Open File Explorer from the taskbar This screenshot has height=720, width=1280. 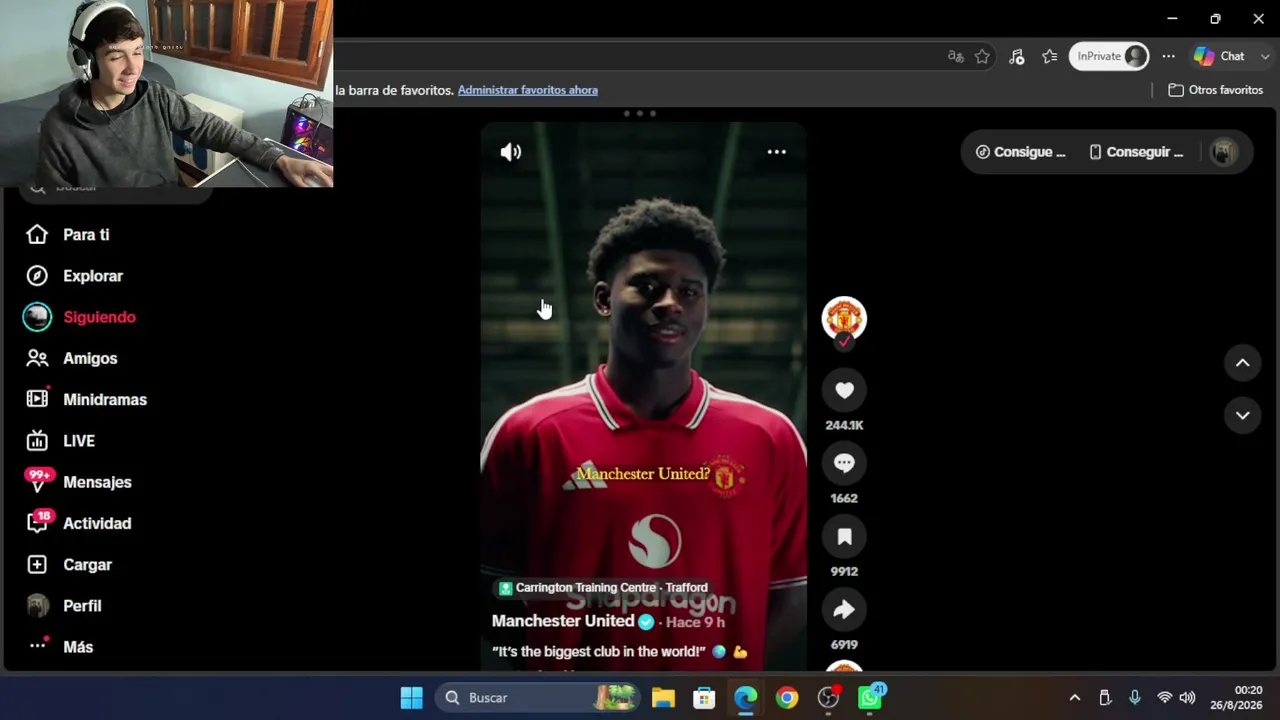click(663, 698)
